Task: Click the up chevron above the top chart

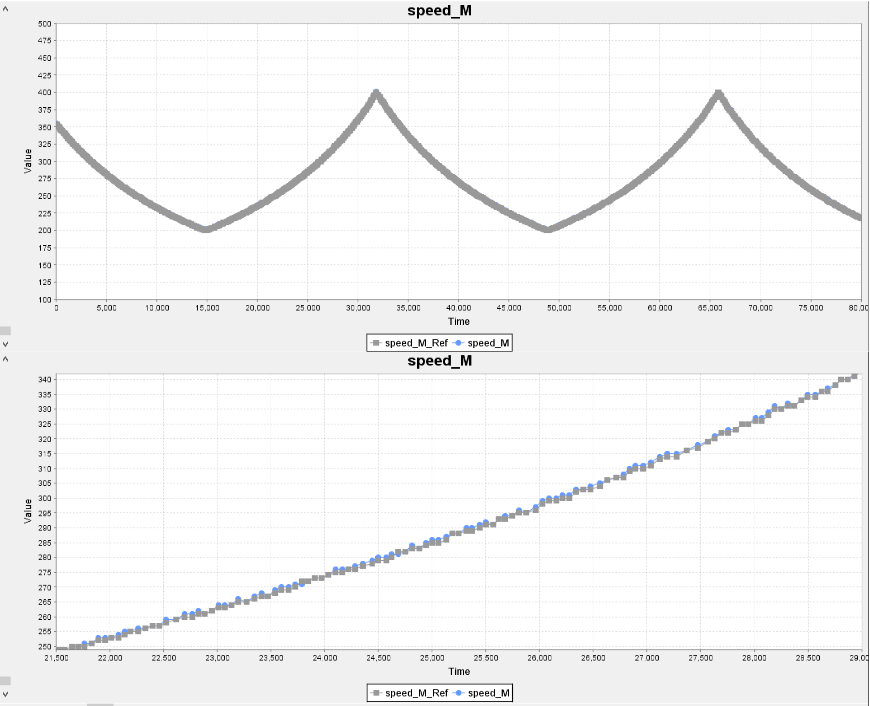Action: pyautogui.click(x=5, y=9)
